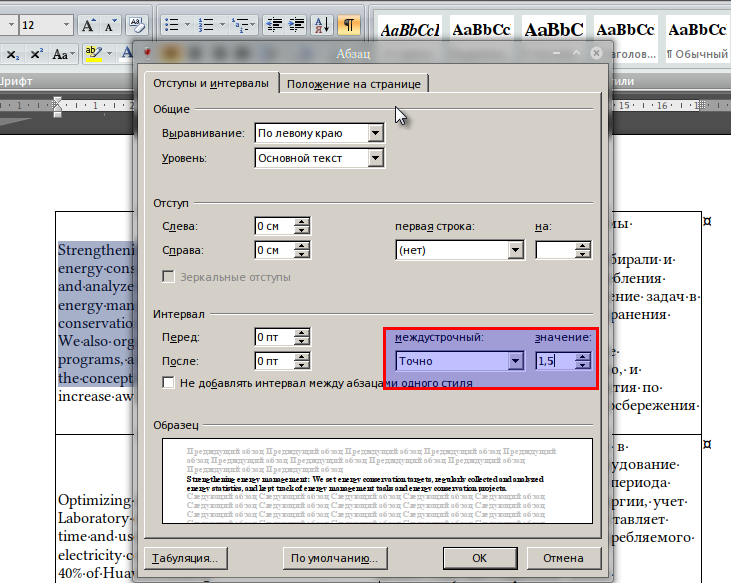This screenshot has width=731, height=583.
Task: Toggle the paragraph marks ¶ button
Action: [349, 25]
